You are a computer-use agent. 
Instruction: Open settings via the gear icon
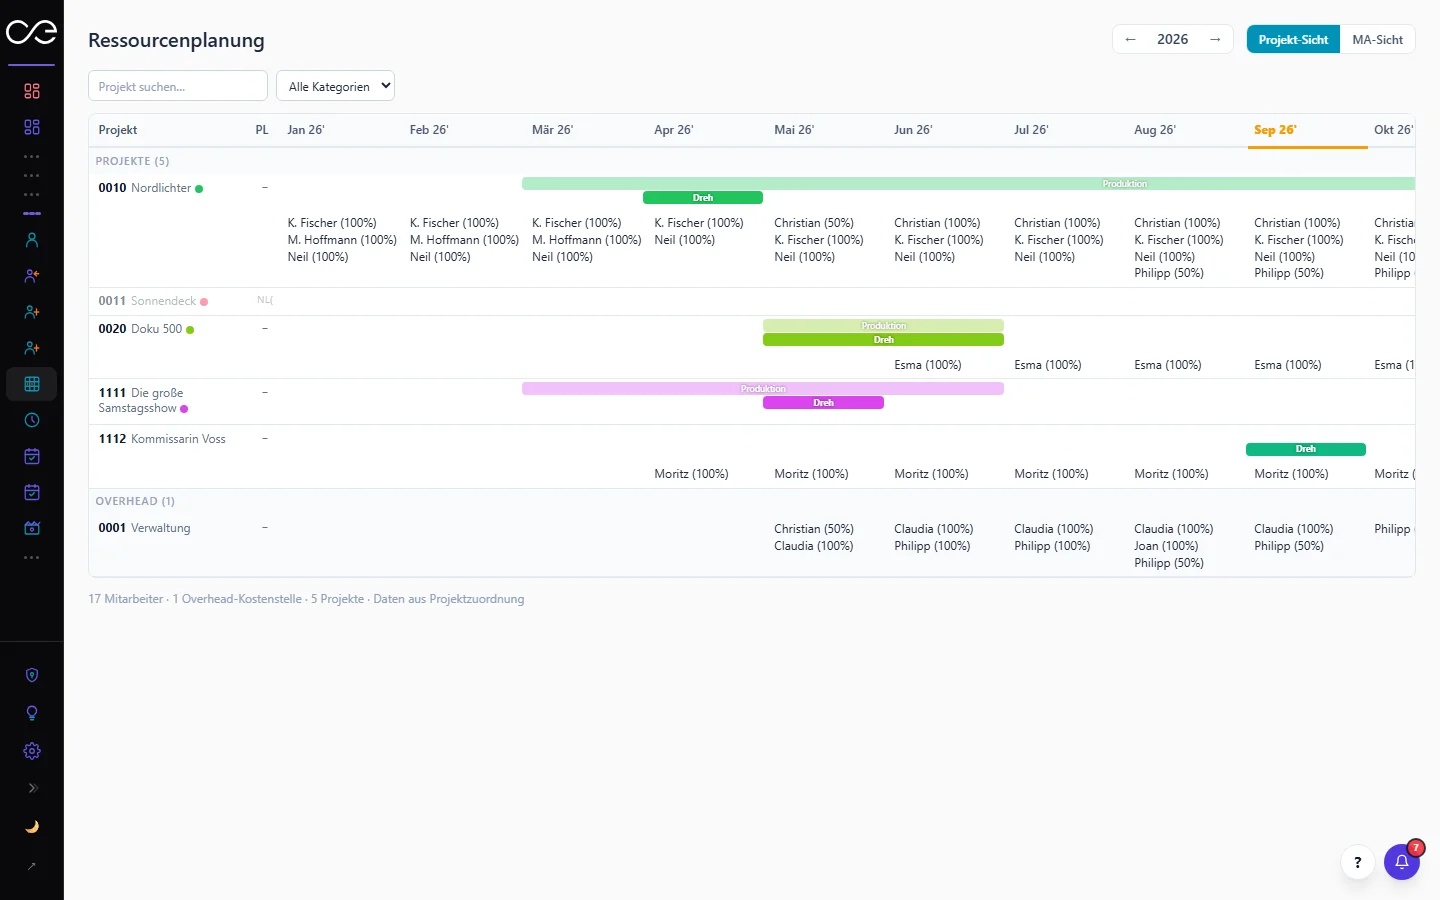(x=32, y=751)
